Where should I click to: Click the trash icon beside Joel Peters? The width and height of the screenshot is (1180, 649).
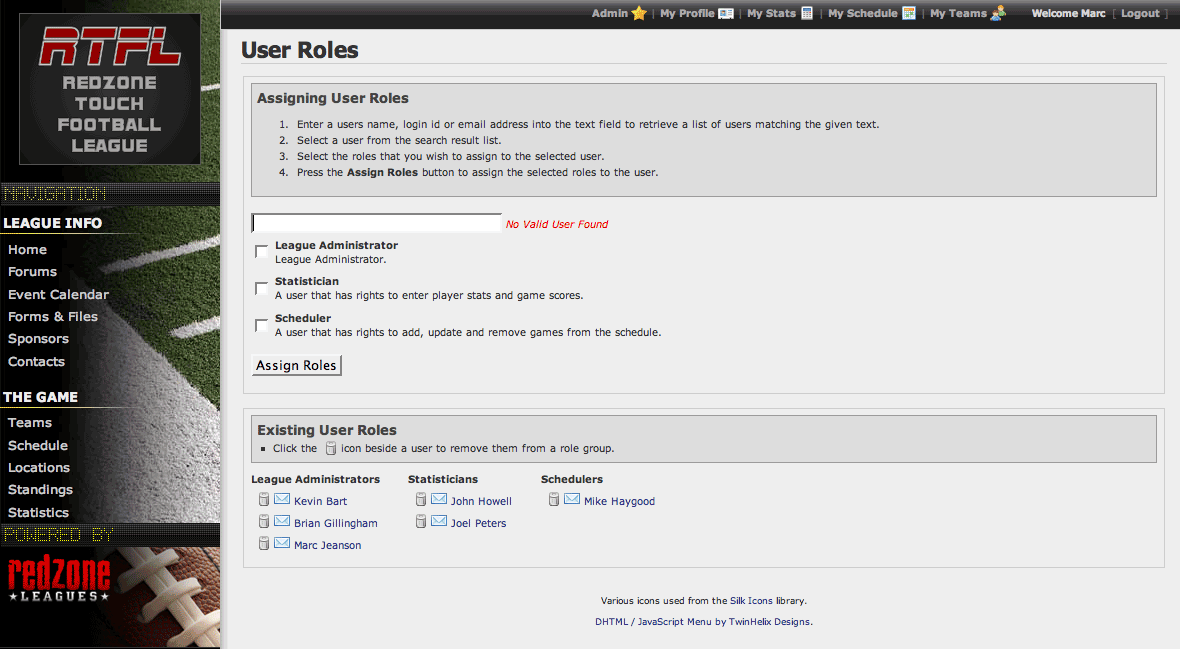pyautogui.click(x=421, y=522)
